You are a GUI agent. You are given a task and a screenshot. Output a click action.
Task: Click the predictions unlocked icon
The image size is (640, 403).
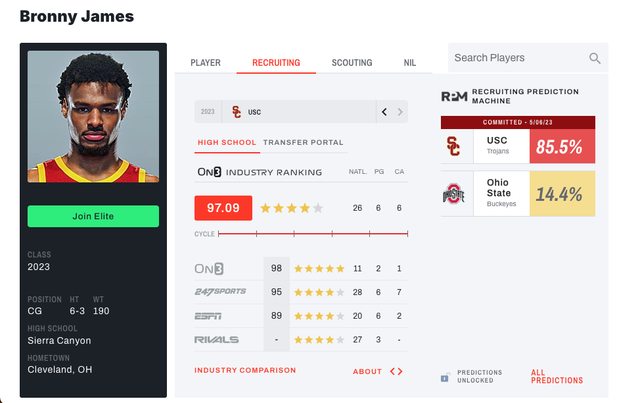tap(445, 377)
